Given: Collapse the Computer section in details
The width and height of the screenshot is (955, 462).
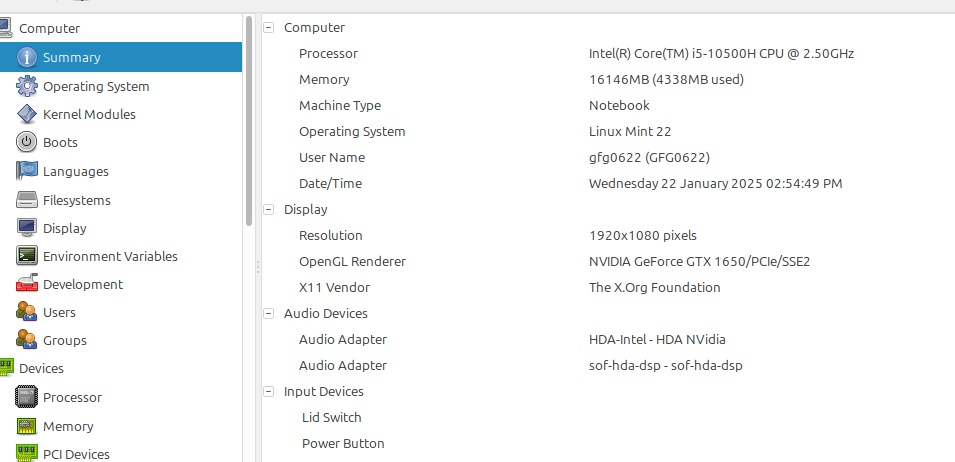Looking at the screenshot, I should tap(268, 28).
